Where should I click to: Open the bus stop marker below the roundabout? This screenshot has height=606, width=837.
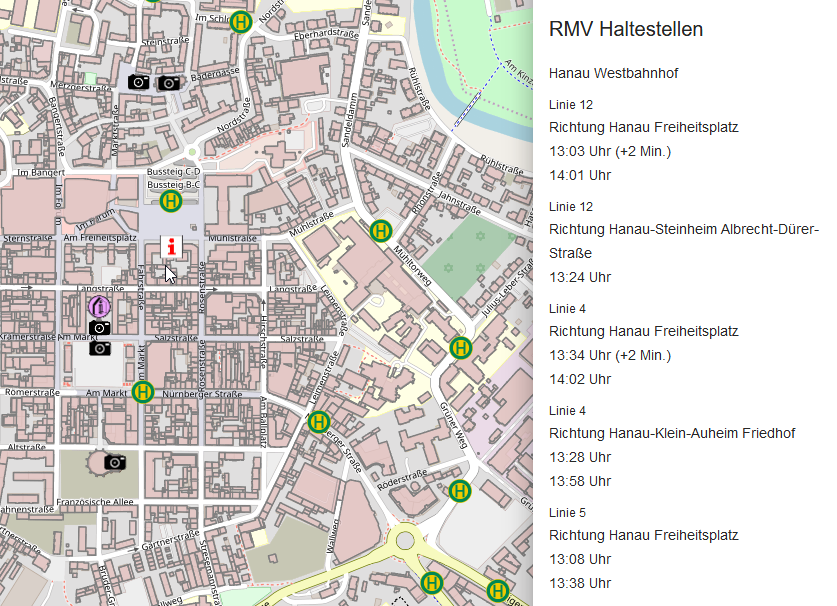point(431,583)
